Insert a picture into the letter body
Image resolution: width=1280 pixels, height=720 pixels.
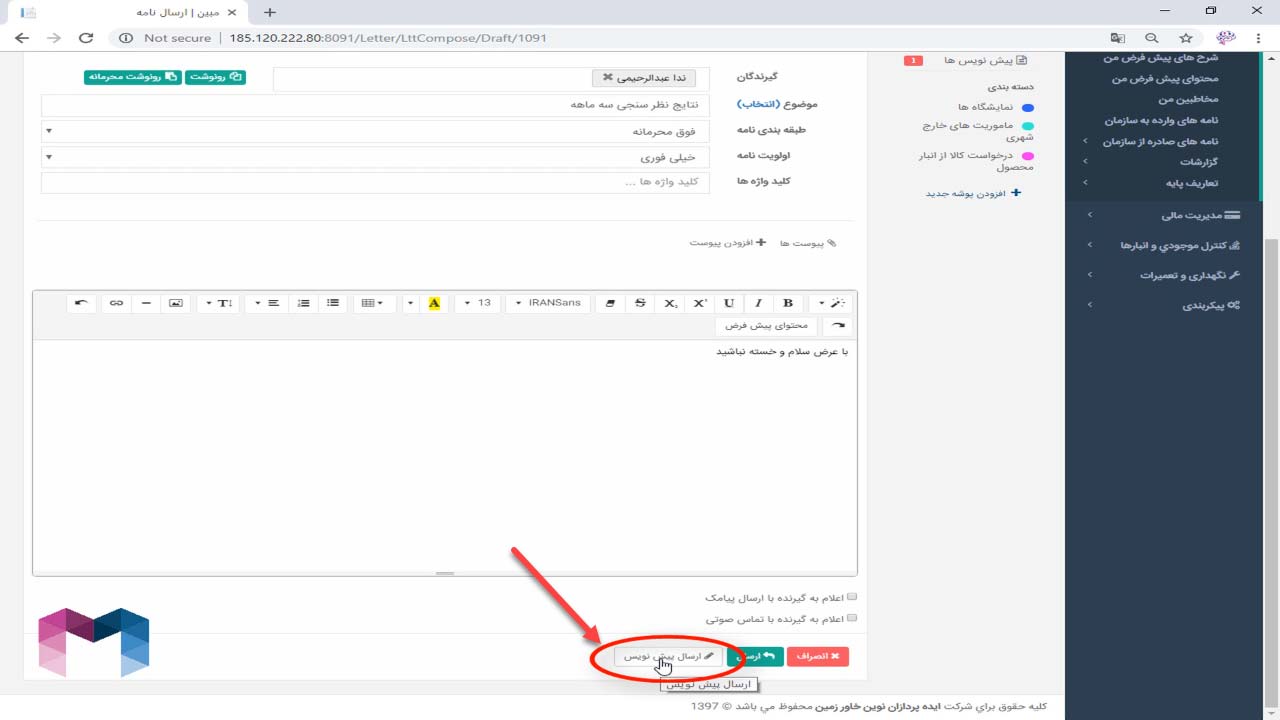click(x=176, y=303)
